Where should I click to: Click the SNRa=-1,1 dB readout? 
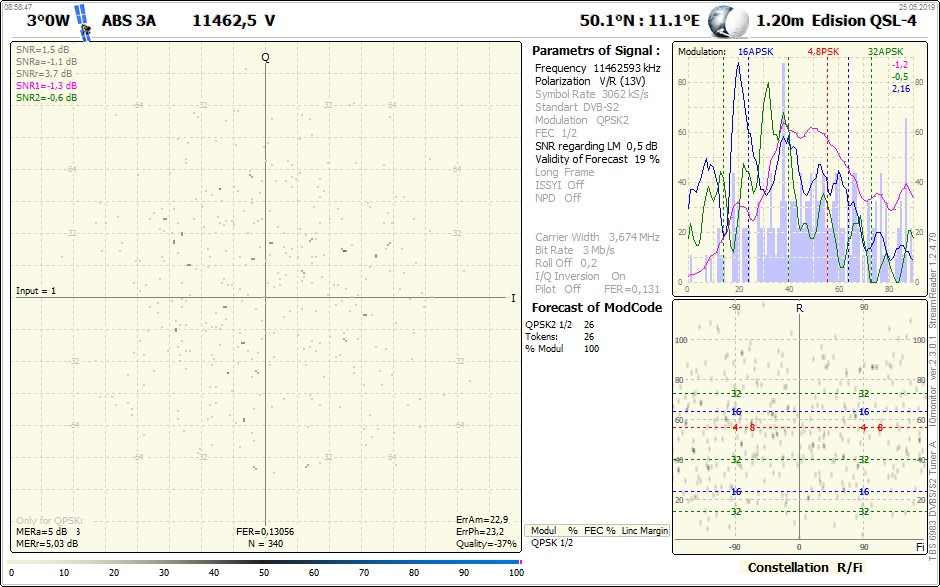pyautogui.click(x=47, y=62)
